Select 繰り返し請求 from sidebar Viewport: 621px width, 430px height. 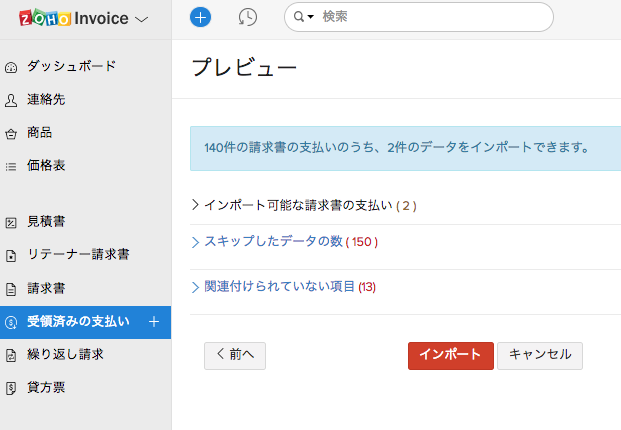[65, 354]
